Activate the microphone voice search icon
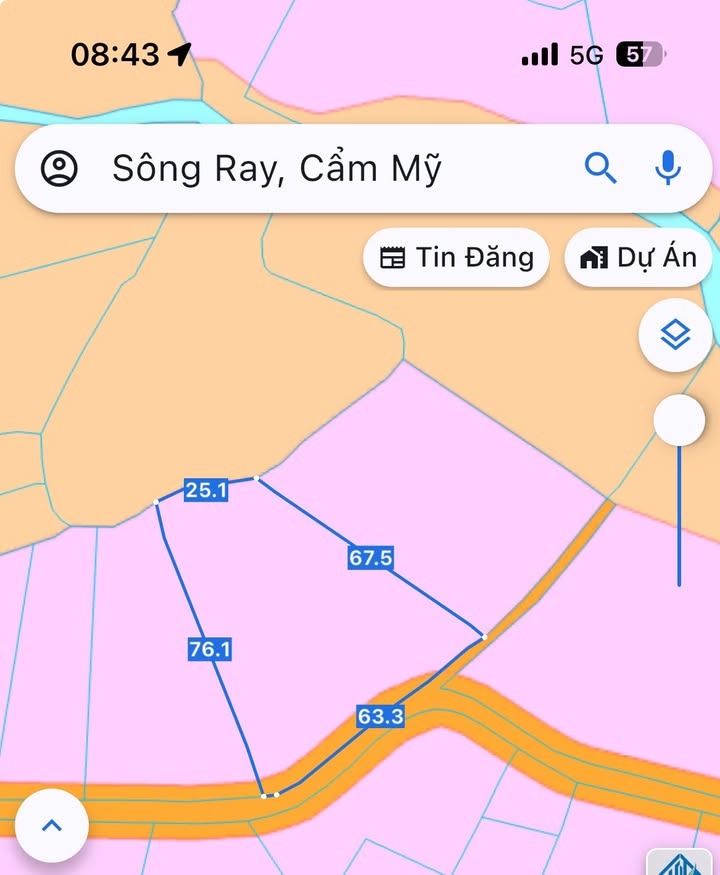Viewport: 720px width, 875px height. (x=668, y=167)
